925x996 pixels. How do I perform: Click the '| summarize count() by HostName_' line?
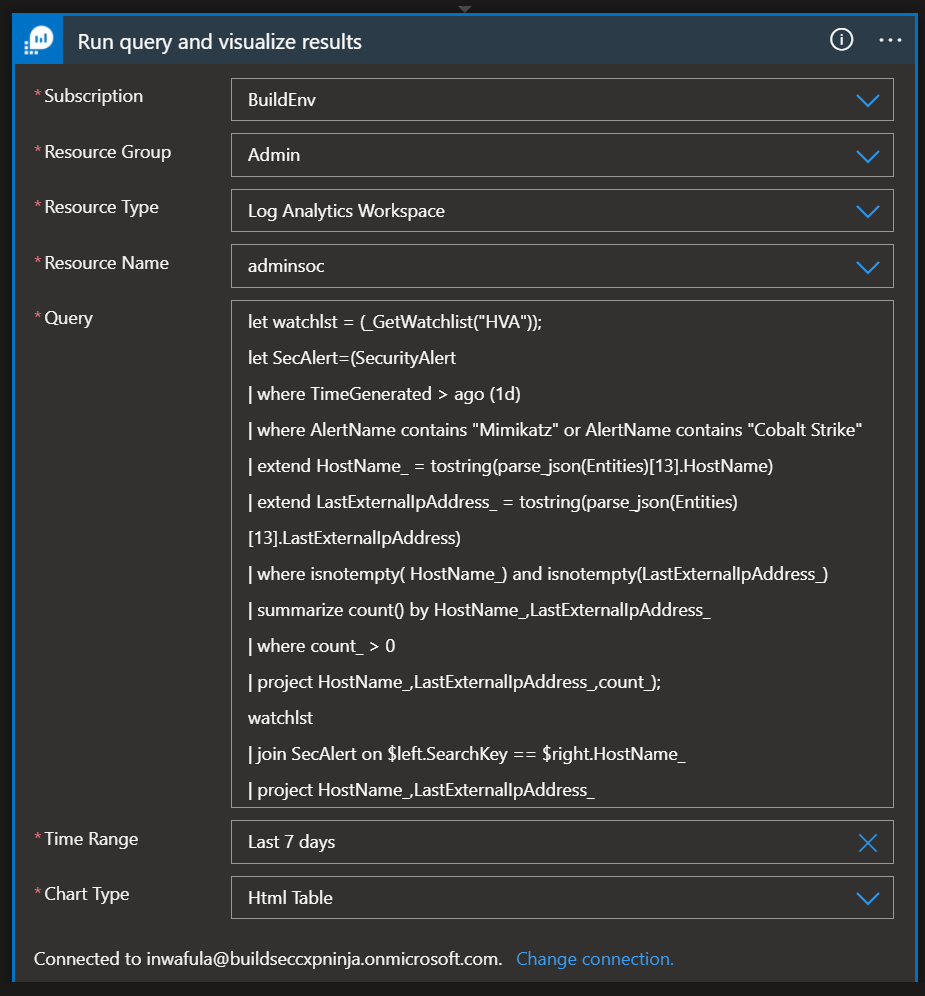click(479, 610)
